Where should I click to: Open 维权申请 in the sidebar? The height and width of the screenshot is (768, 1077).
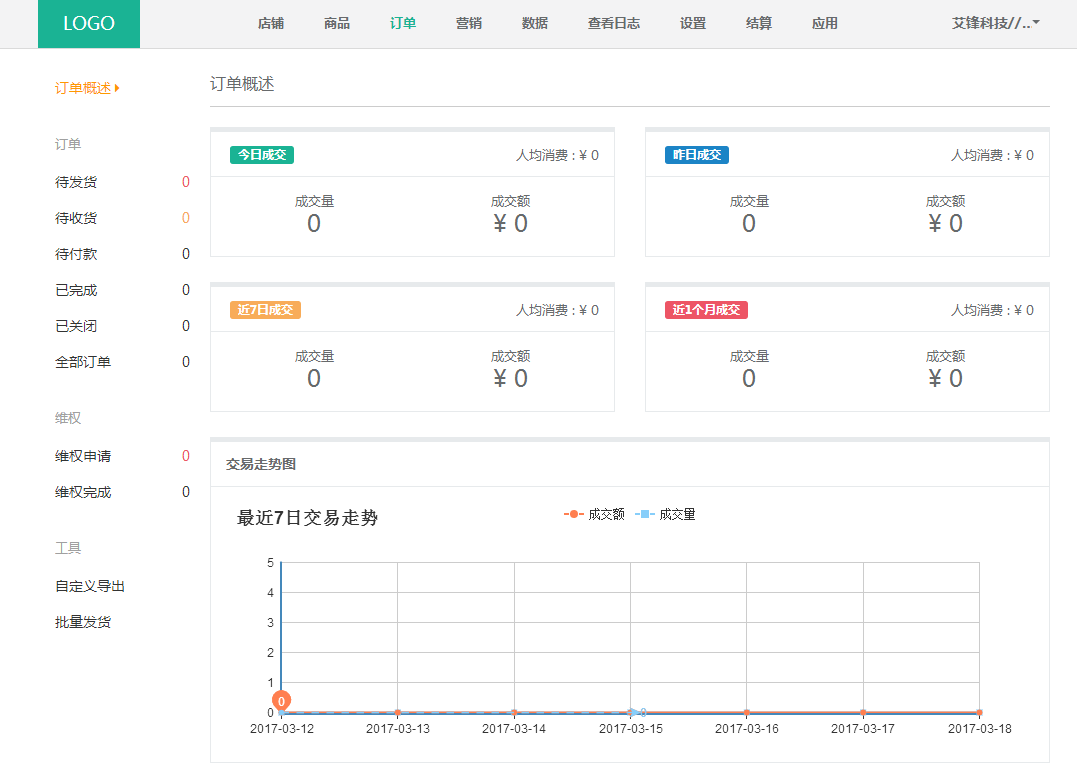83,456
